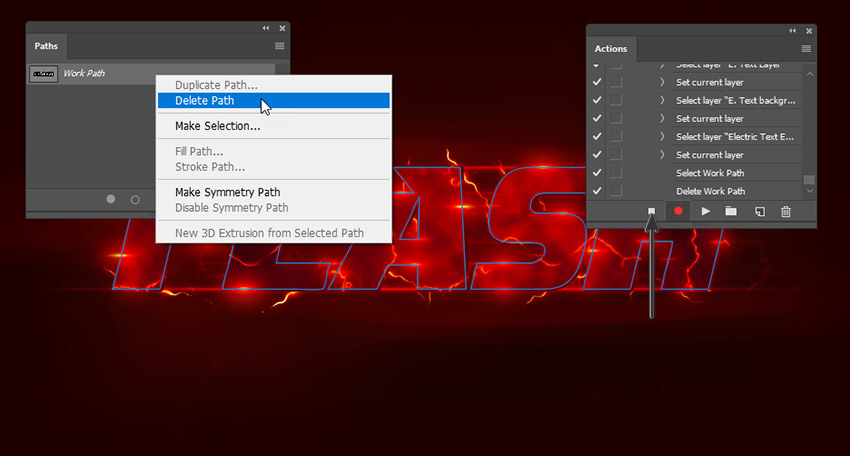850x456 pixels.
Task: Expand the last Set current layer step
Action: point(662,155)
